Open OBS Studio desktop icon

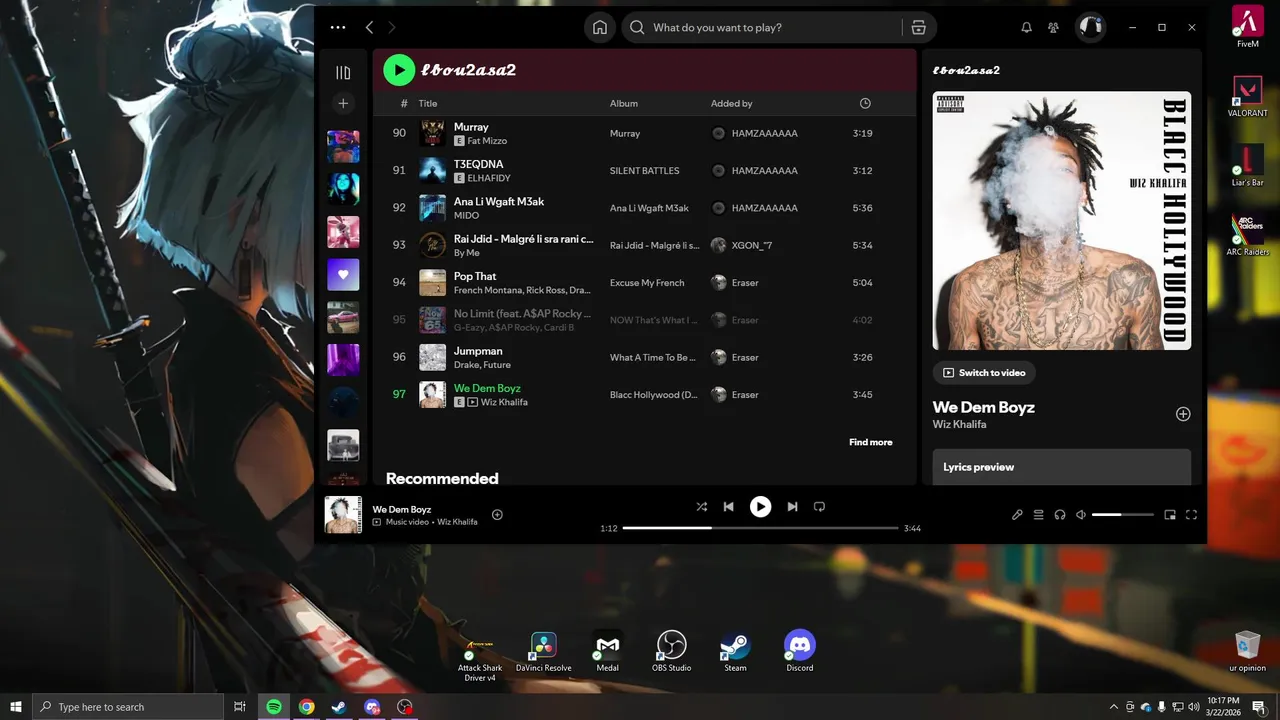pos(672,652)
